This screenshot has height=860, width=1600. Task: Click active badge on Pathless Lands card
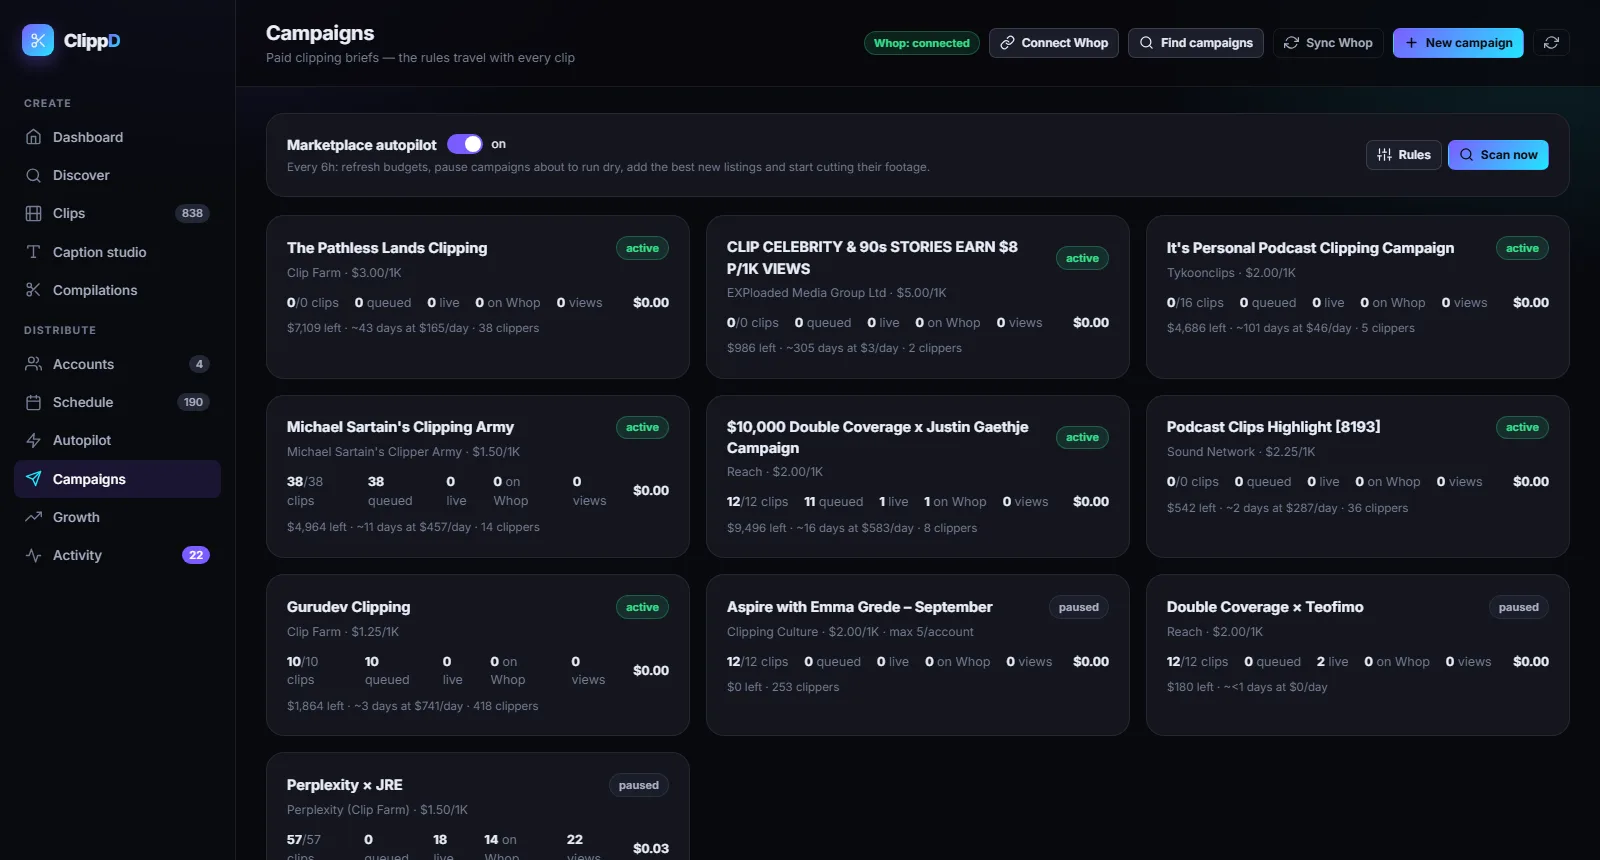pyautogui.click(x=642, y=248)
